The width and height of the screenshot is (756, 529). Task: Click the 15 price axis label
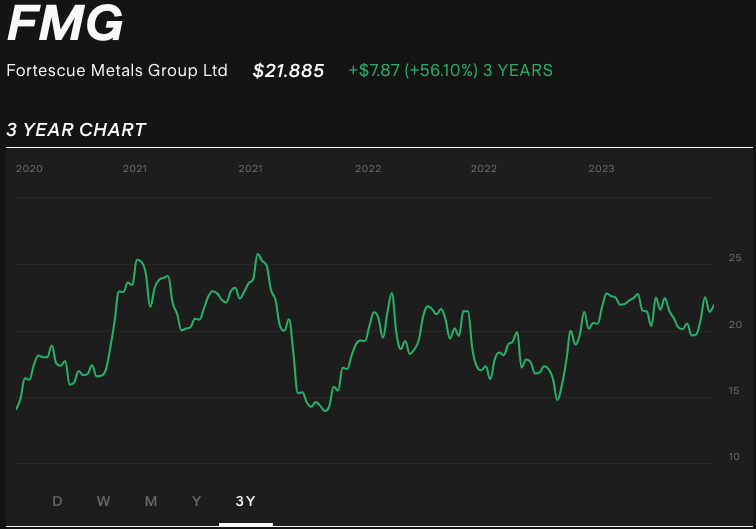(735, 391)
